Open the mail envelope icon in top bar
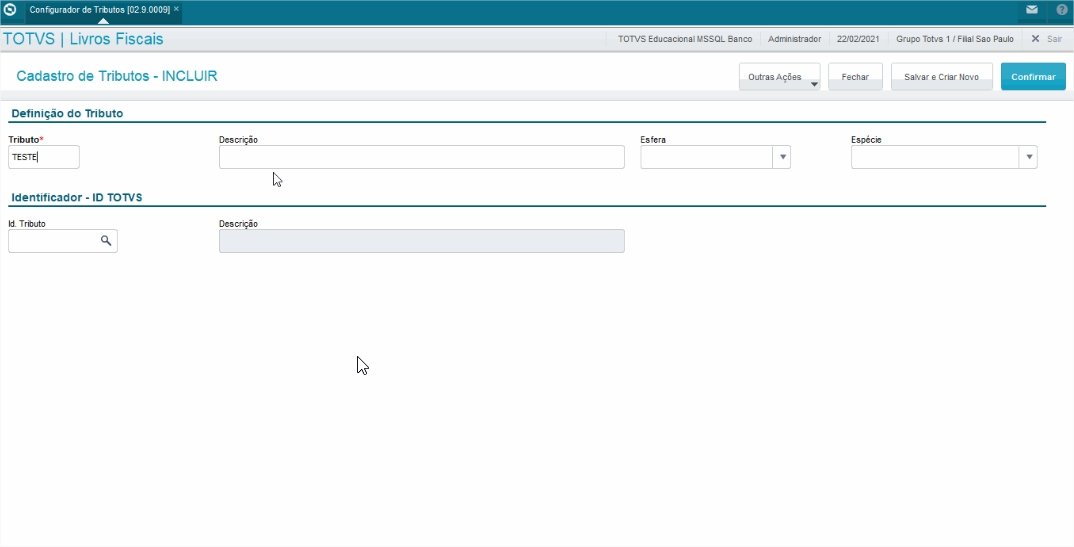This screenshot has height=547, width=1074. coord(1032,9)
